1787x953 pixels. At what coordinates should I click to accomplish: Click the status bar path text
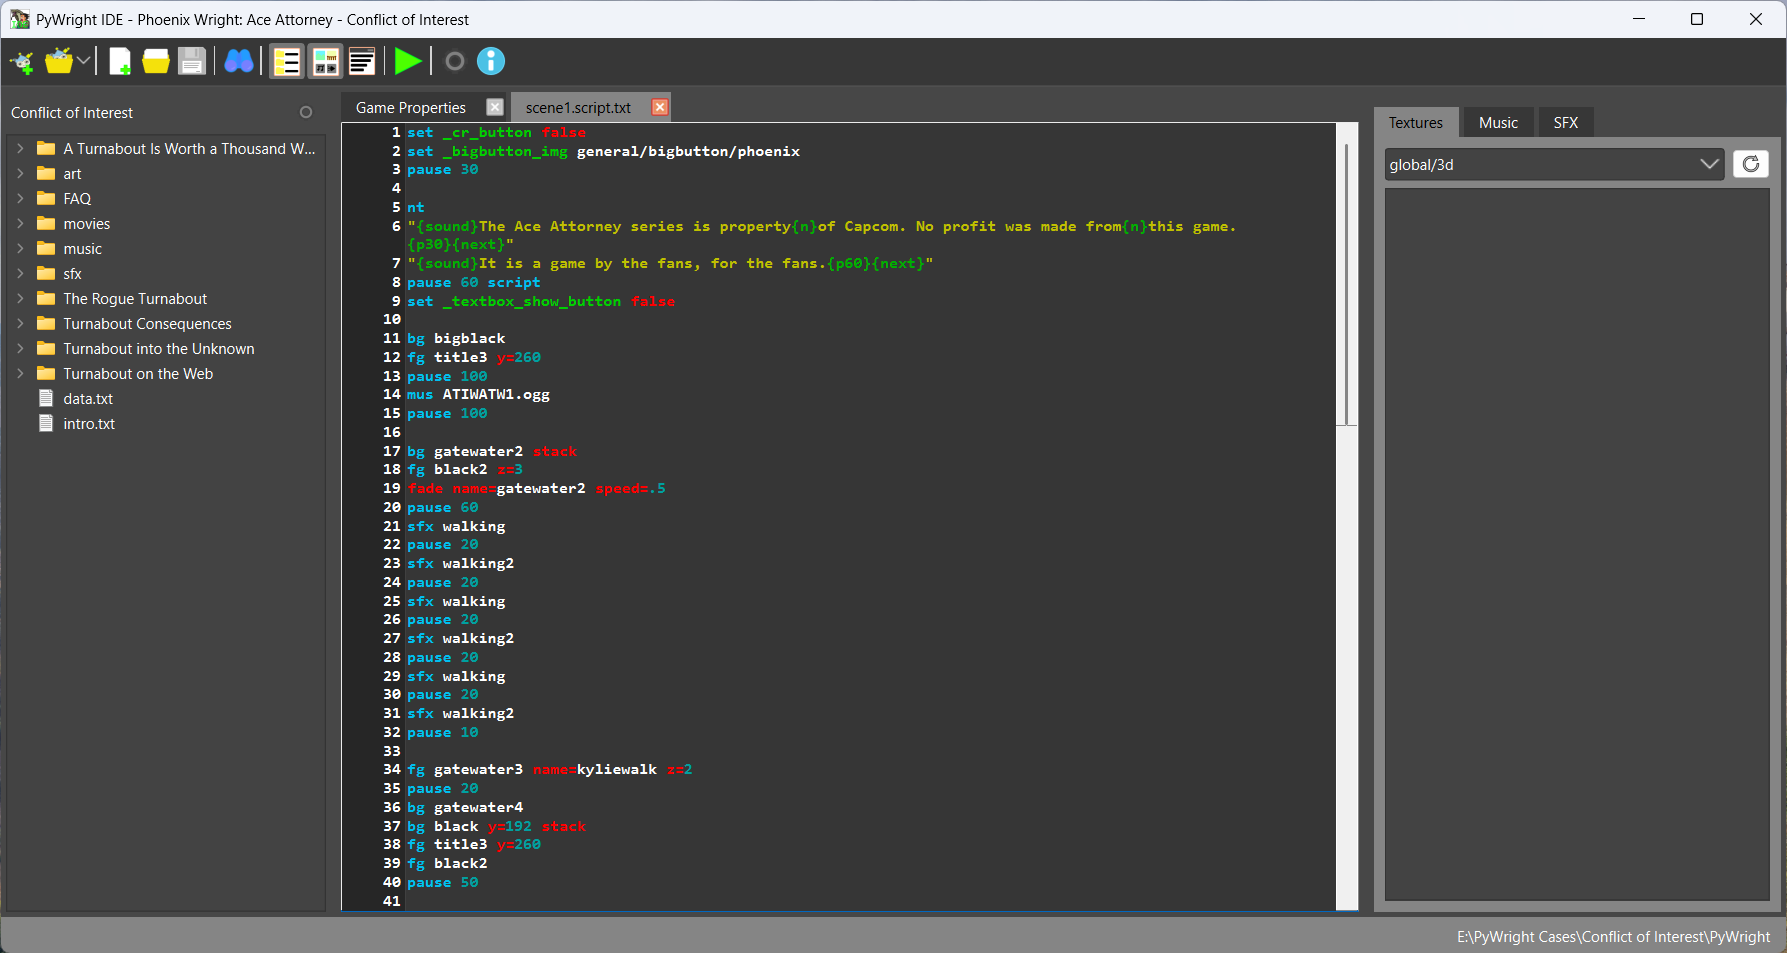tap(1613, 937)
